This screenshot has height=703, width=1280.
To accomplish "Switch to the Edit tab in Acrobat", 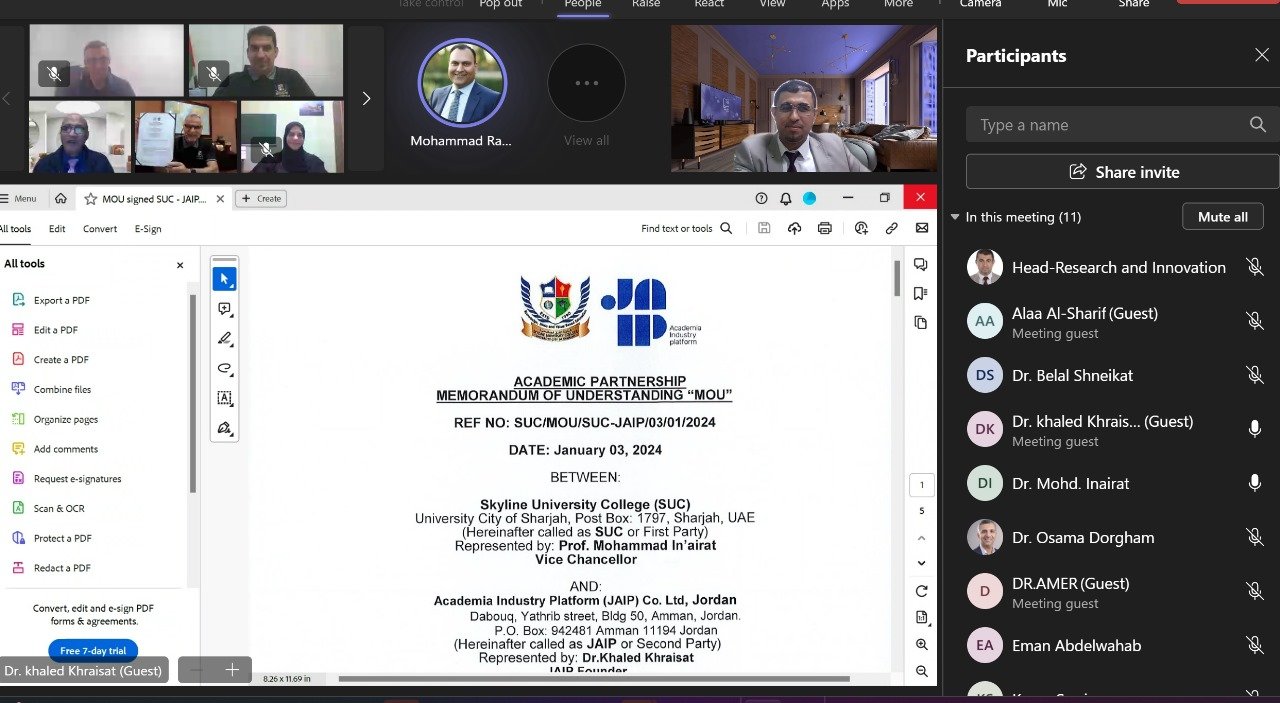I will click(57, 229).
